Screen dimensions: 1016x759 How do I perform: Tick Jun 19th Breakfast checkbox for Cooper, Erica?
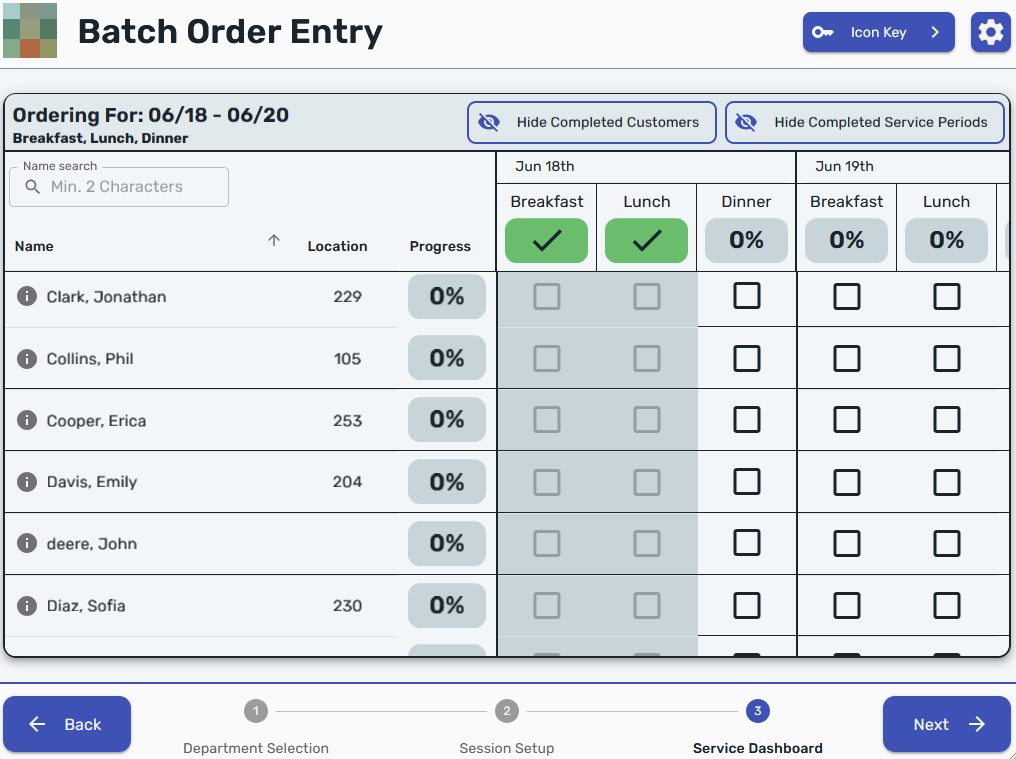846,419
